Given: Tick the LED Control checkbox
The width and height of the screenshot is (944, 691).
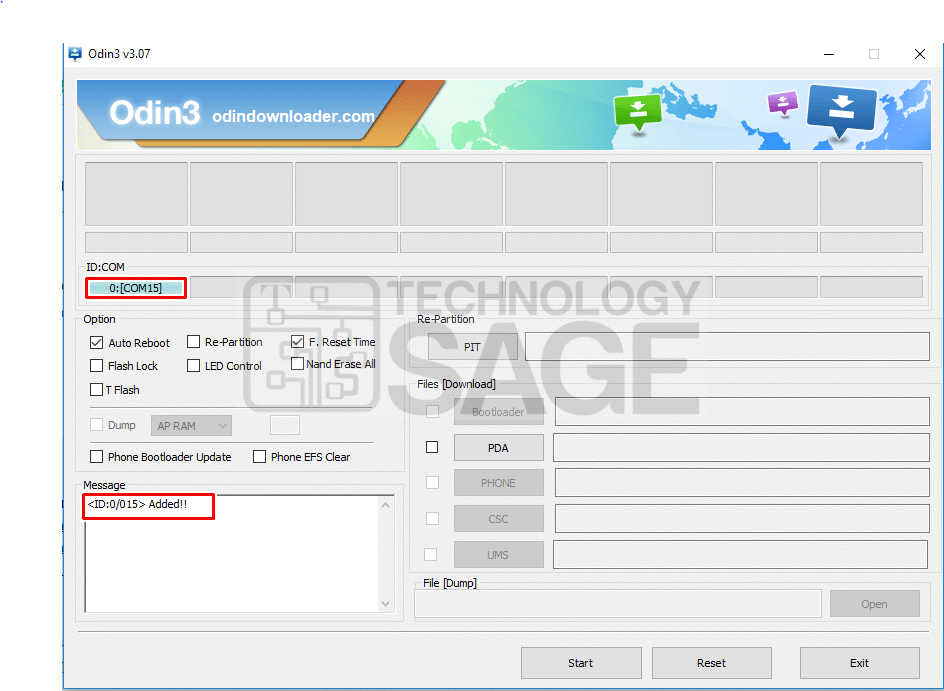Looking at the screenshot, I should click(x=193, y=365).
